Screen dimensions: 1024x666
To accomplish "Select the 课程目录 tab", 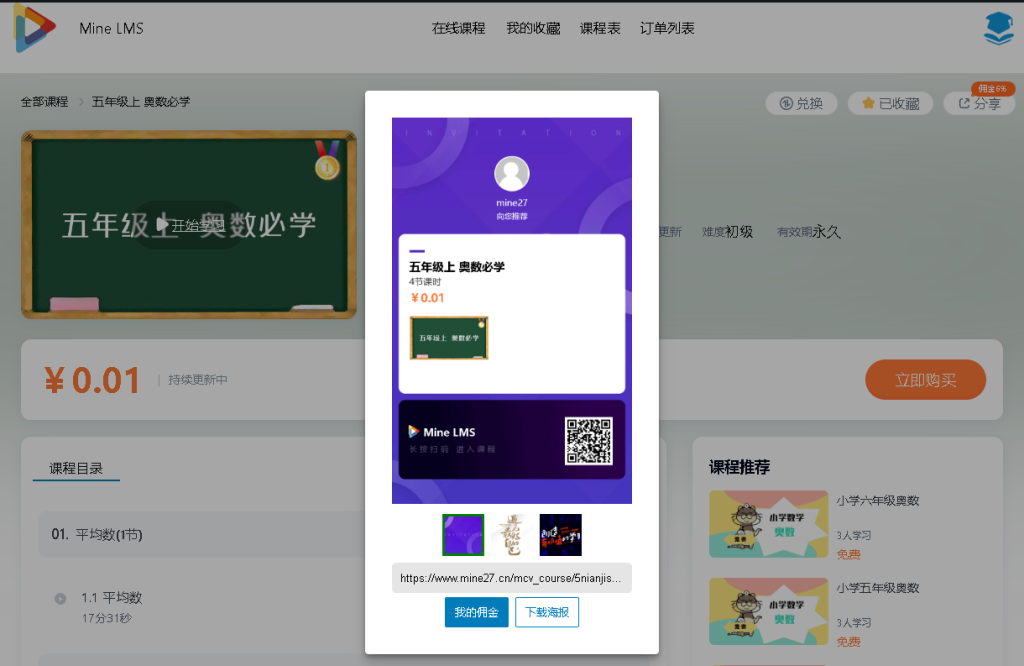I will pos(76,468).
